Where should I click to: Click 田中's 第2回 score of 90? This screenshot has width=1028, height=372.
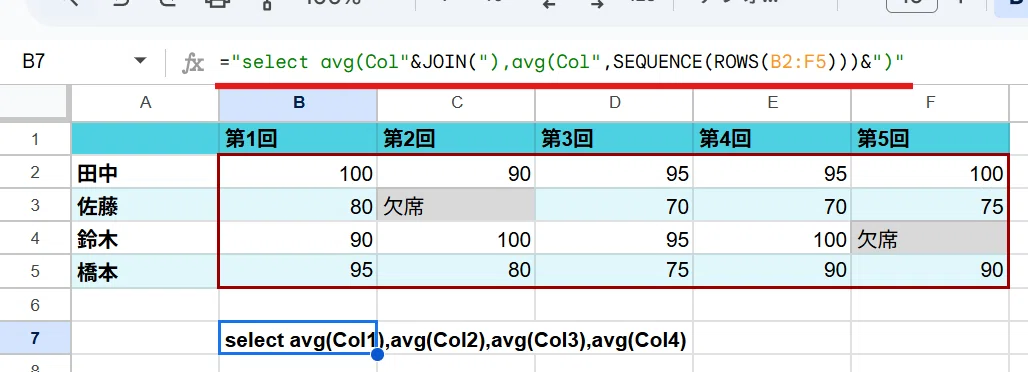tap(456, 172)
